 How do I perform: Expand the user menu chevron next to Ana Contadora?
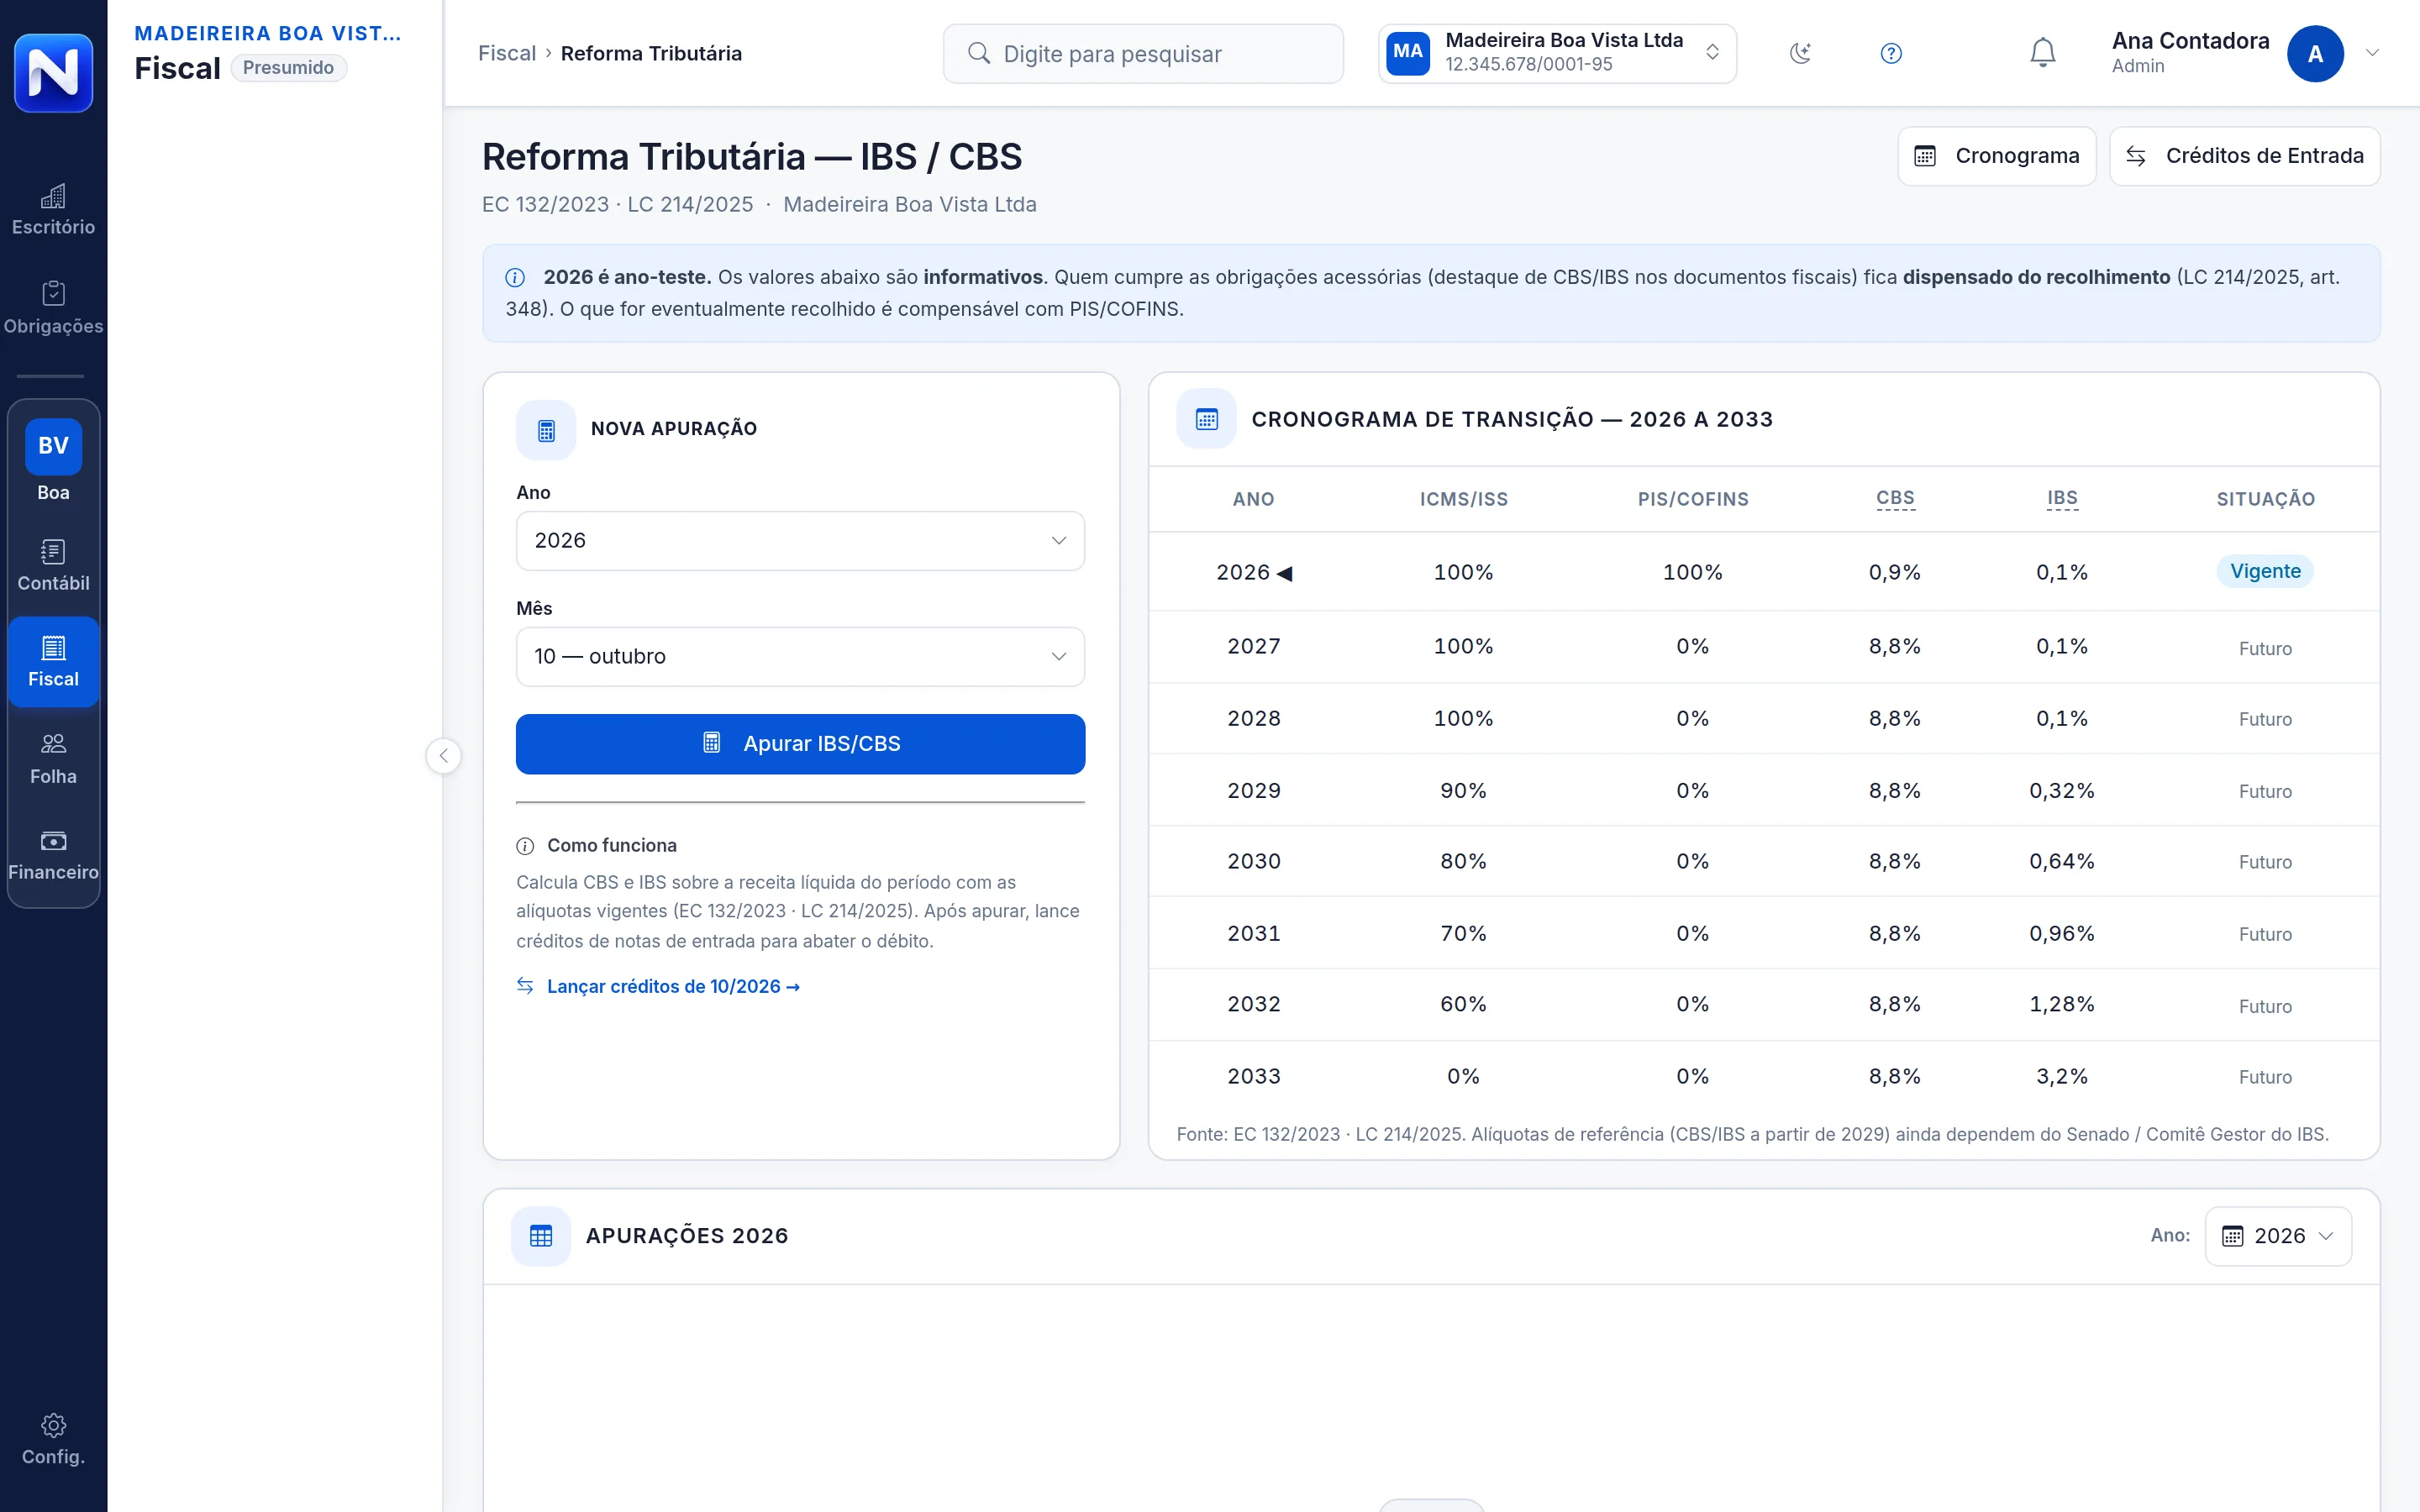tap(2372, 53)
